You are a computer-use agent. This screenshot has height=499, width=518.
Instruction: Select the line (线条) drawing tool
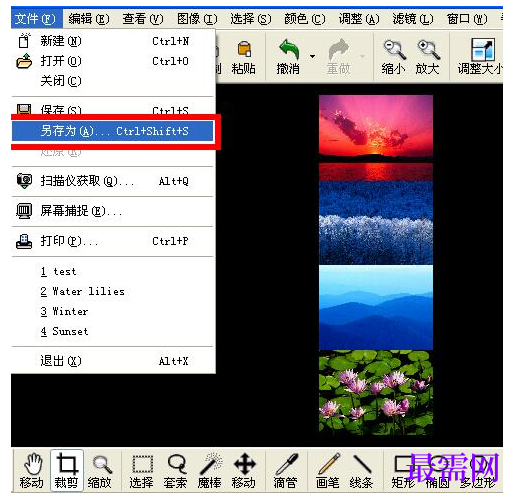[362, 470]
